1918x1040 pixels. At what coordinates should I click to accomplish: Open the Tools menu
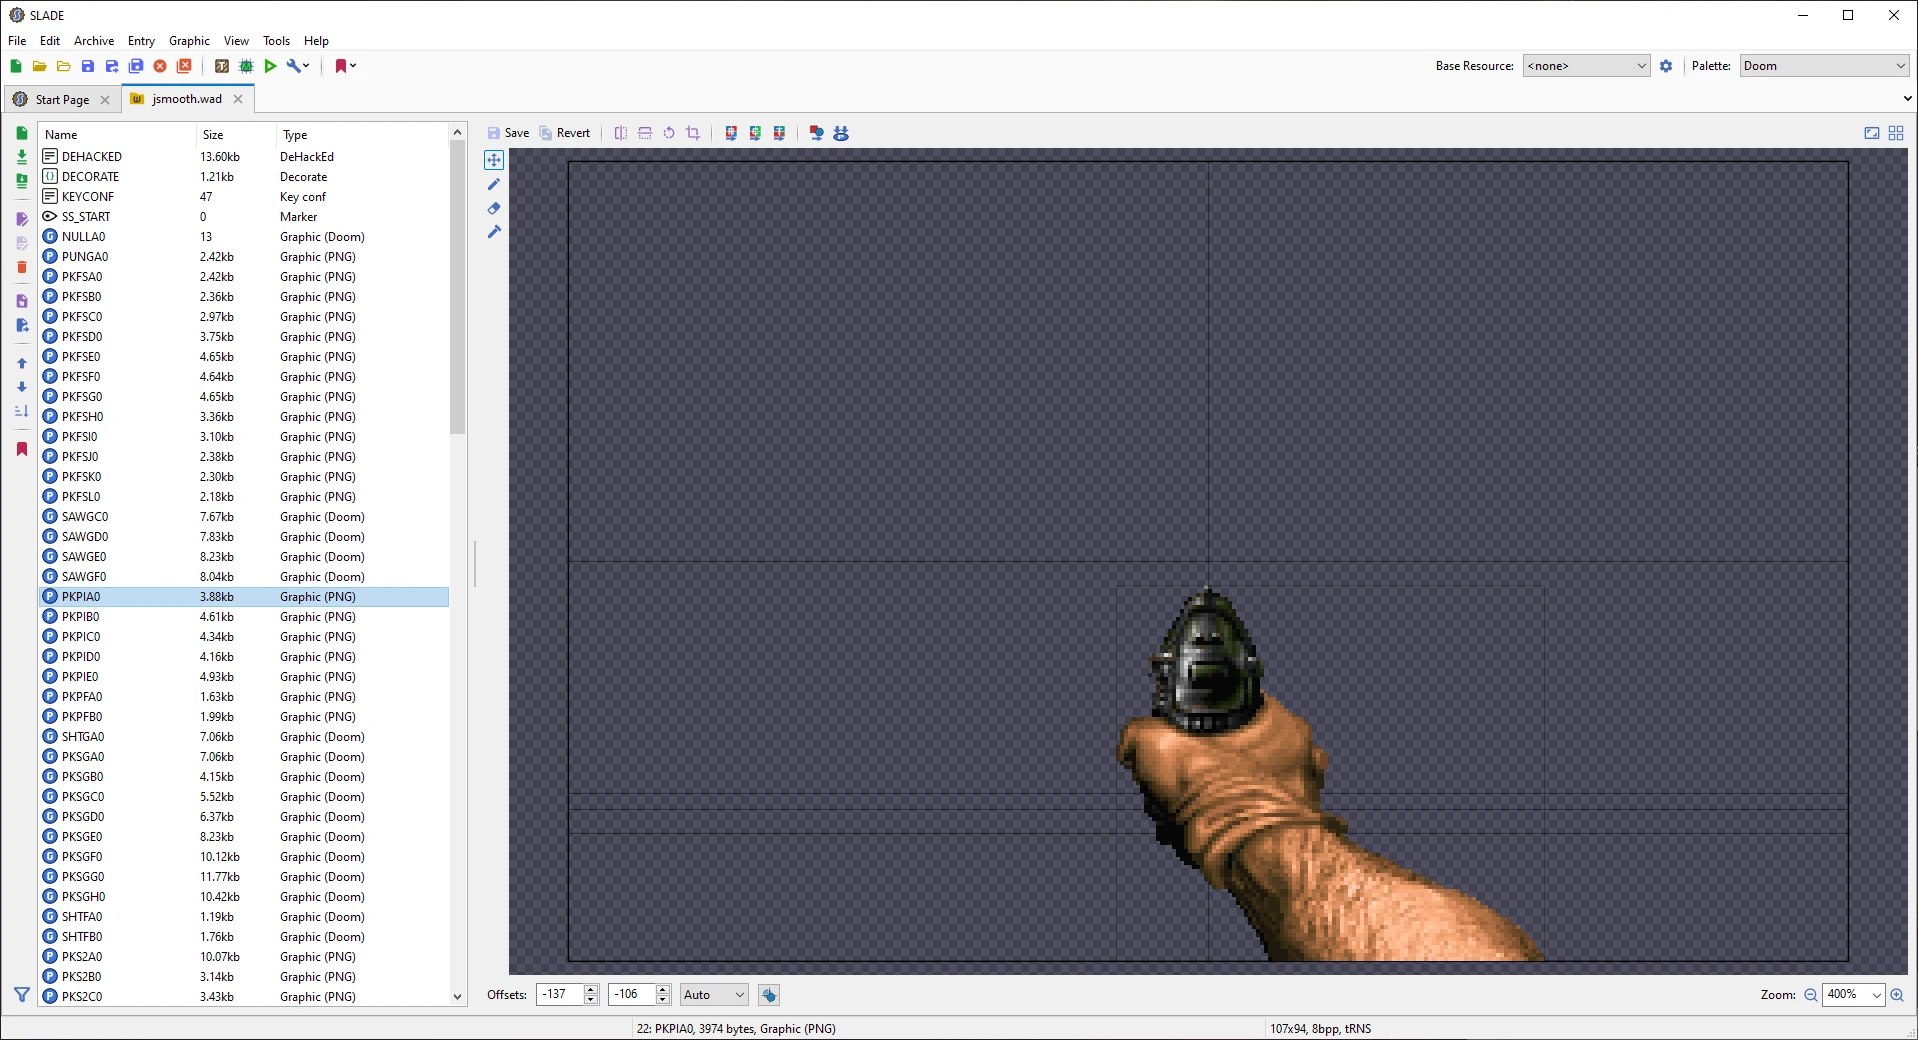tap(276, 41)
